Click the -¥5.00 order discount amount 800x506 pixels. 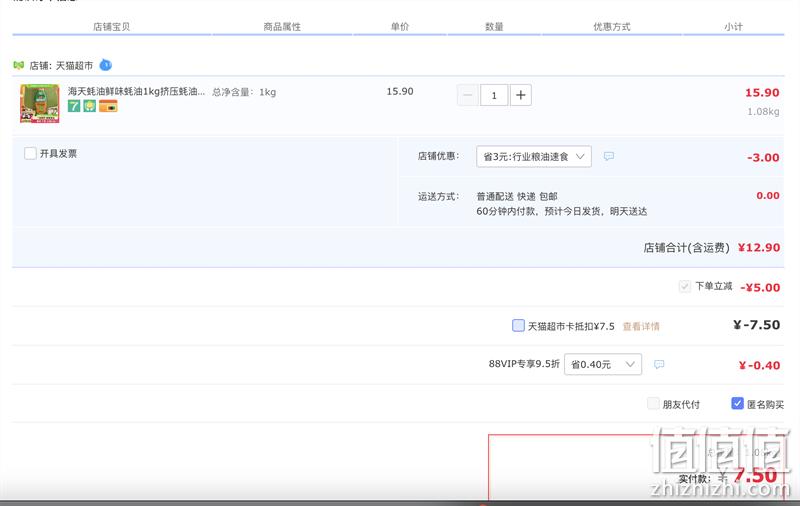pos(760,287)
